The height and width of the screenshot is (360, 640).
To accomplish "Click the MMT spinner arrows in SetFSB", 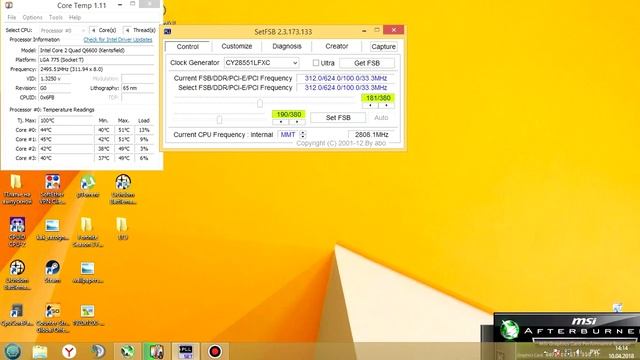I will point(302,134).
